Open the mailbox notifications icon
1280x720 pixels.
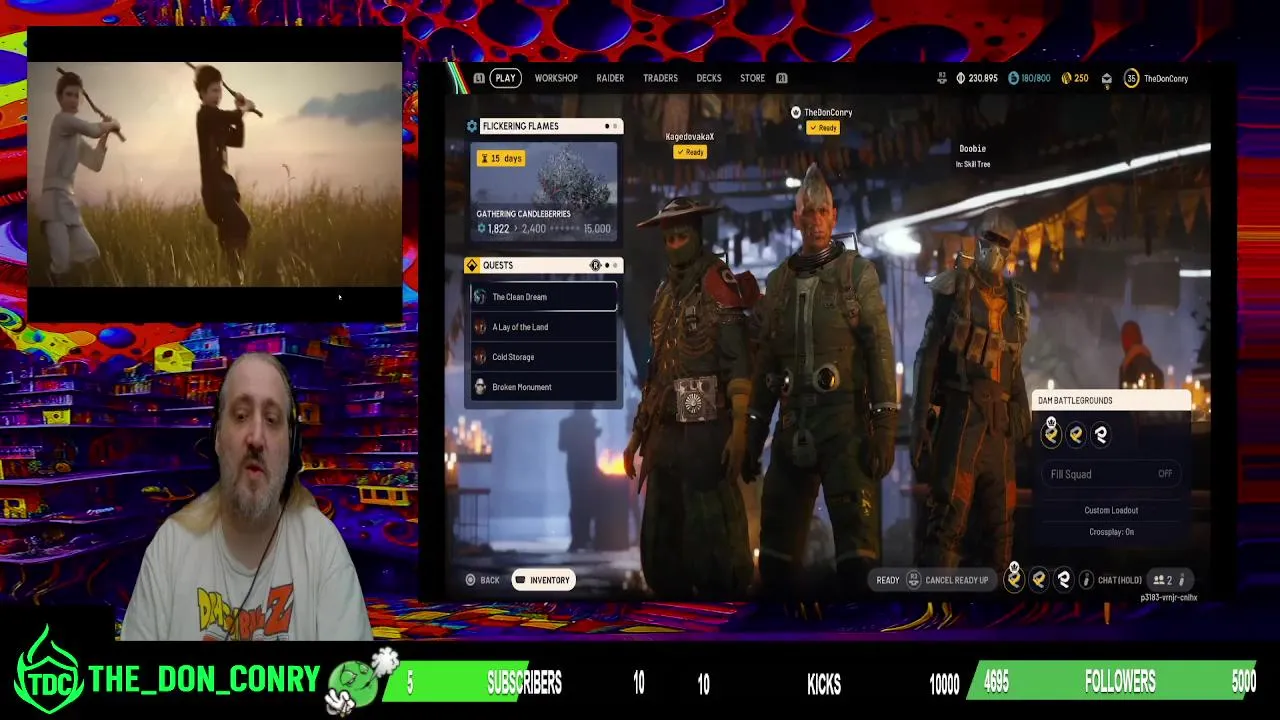(x=1106, y=78)
